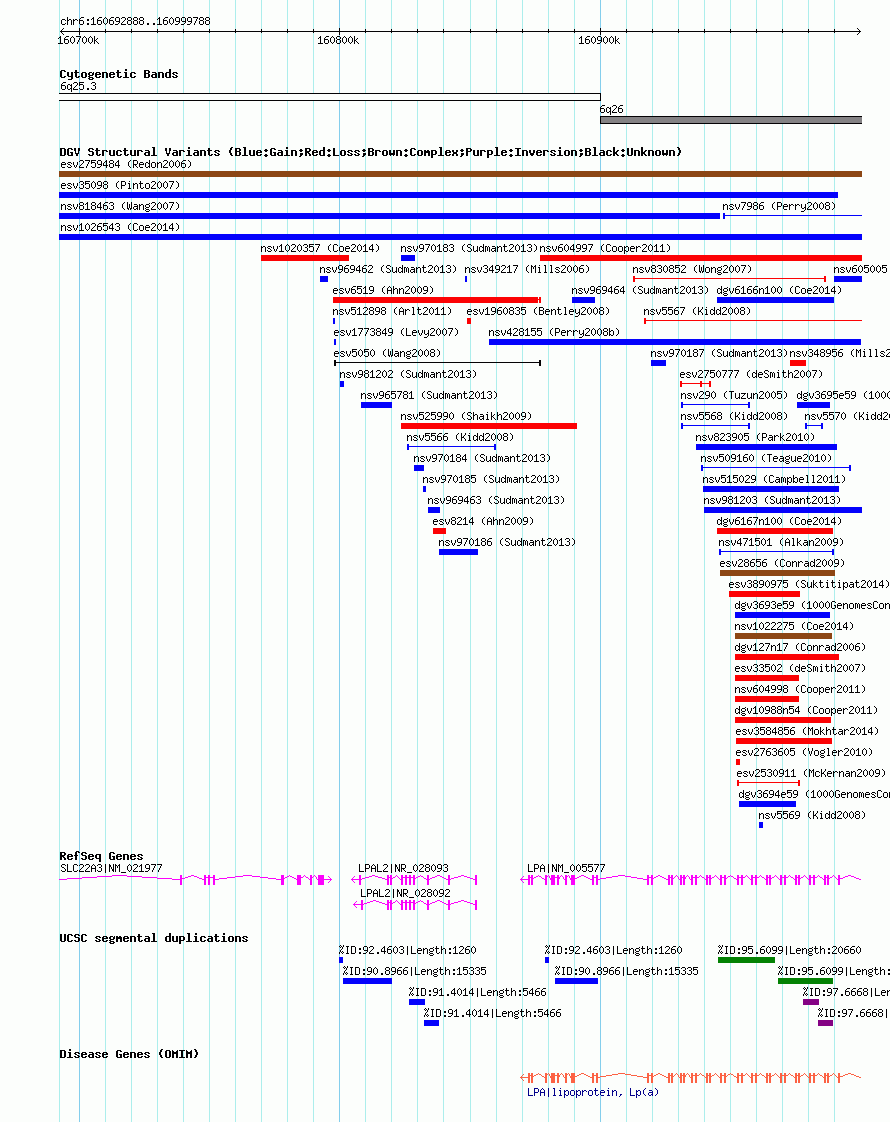890x1122 pixels.
Task: Click esv28656 (Conrad2009) label
Action: coord(782,563)
